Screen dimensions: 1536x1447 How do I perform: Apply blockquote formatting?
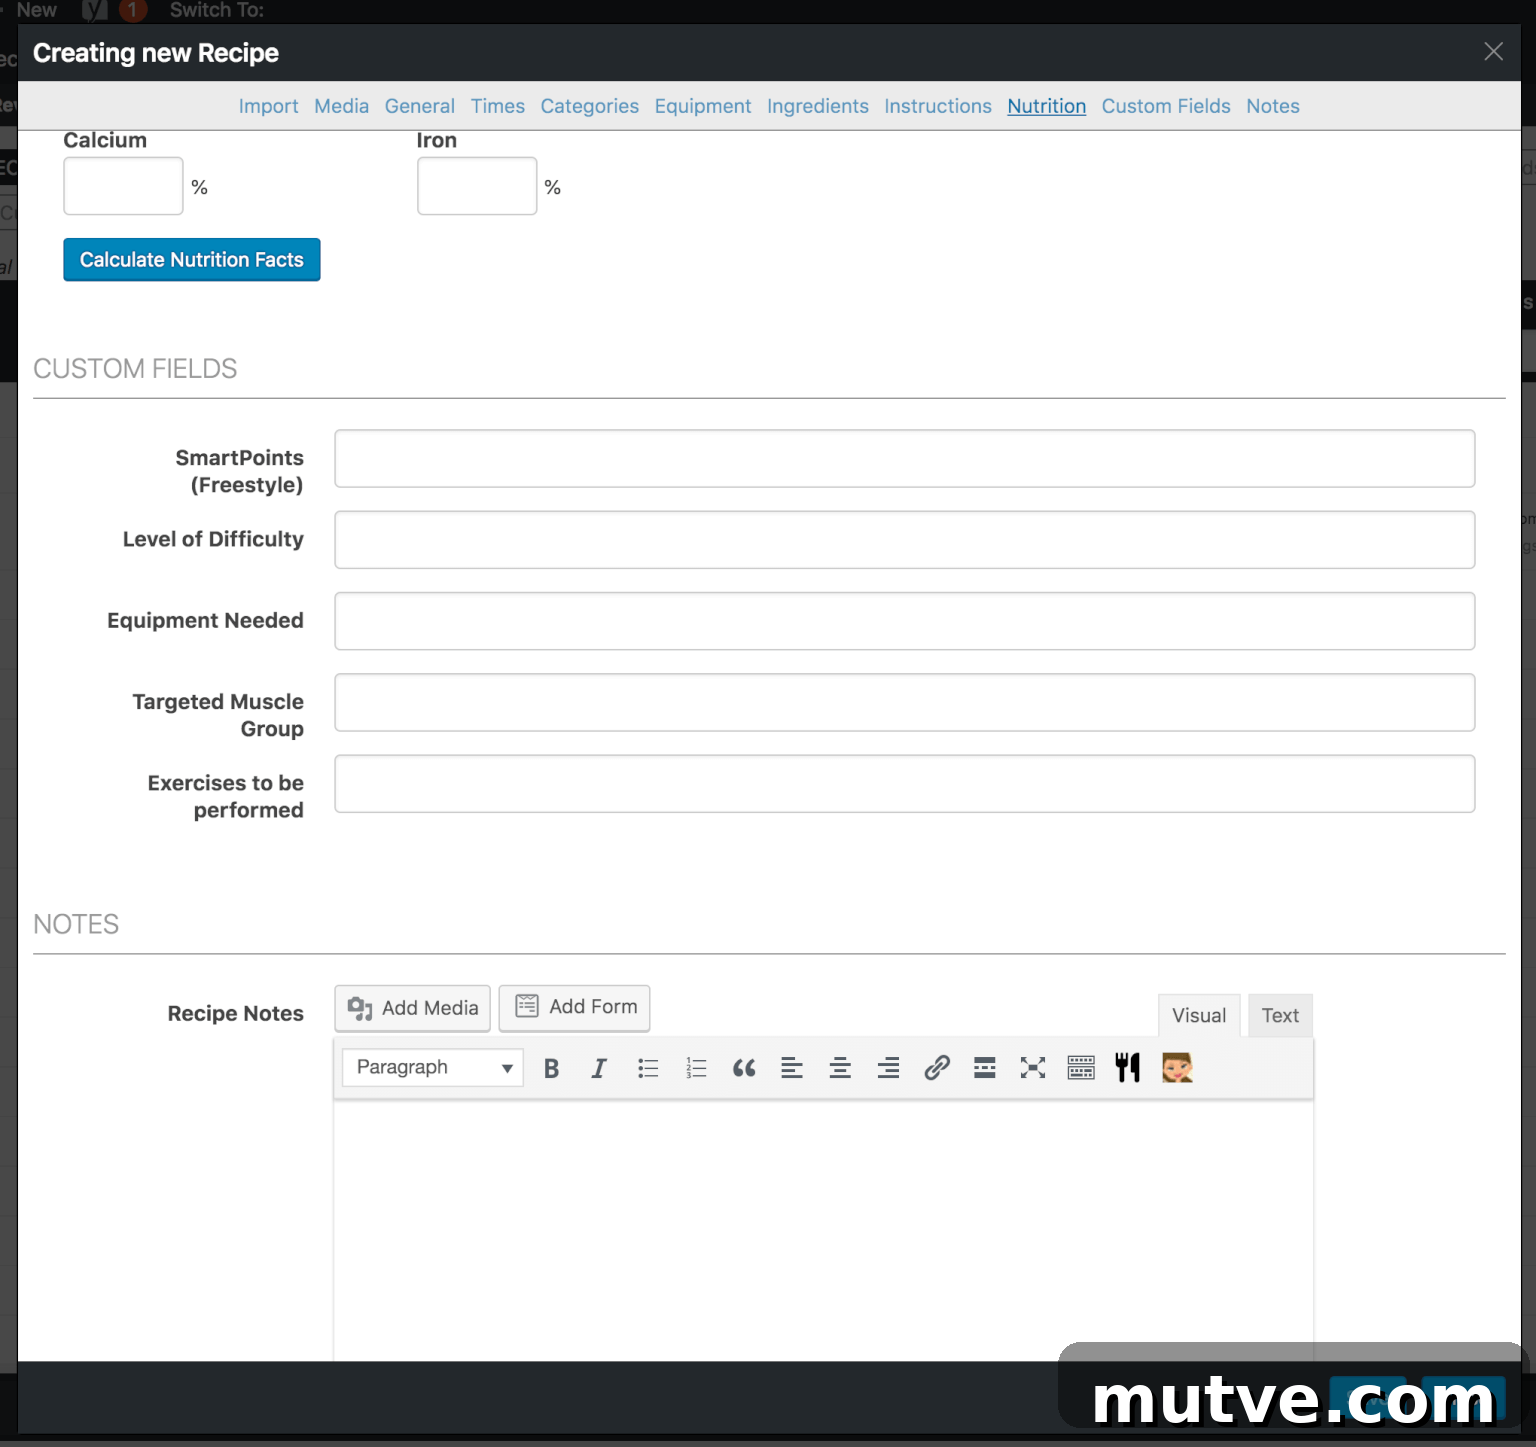(744, 1068)
